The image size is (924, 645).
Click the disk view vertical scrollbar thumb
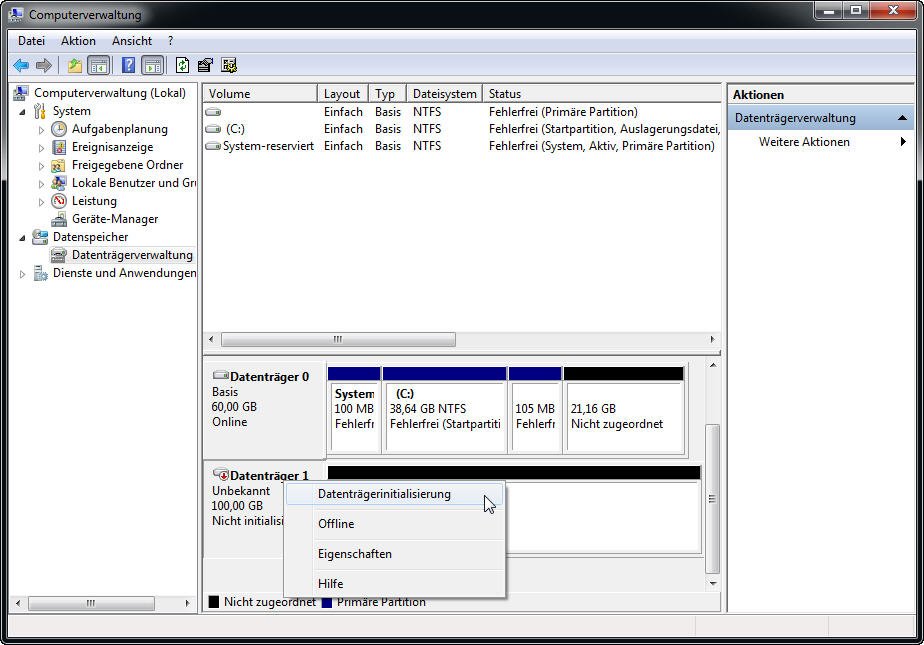click(x=712, y=498)
